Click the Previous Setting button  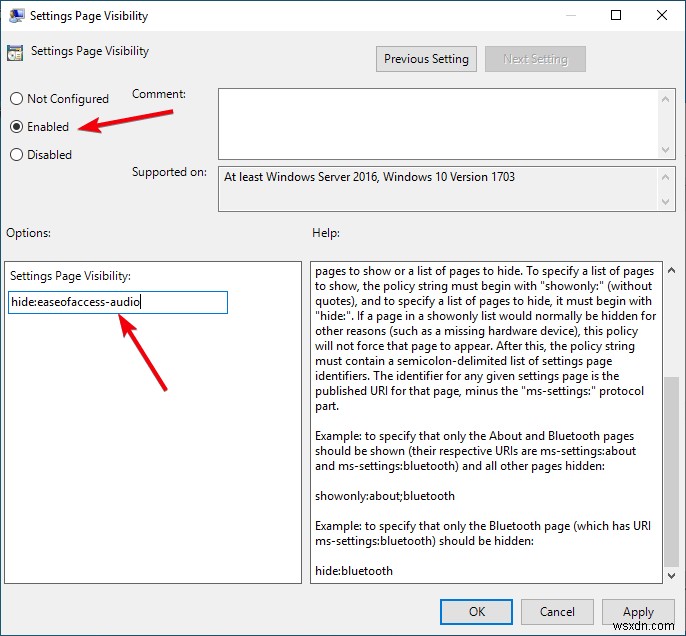426,59
